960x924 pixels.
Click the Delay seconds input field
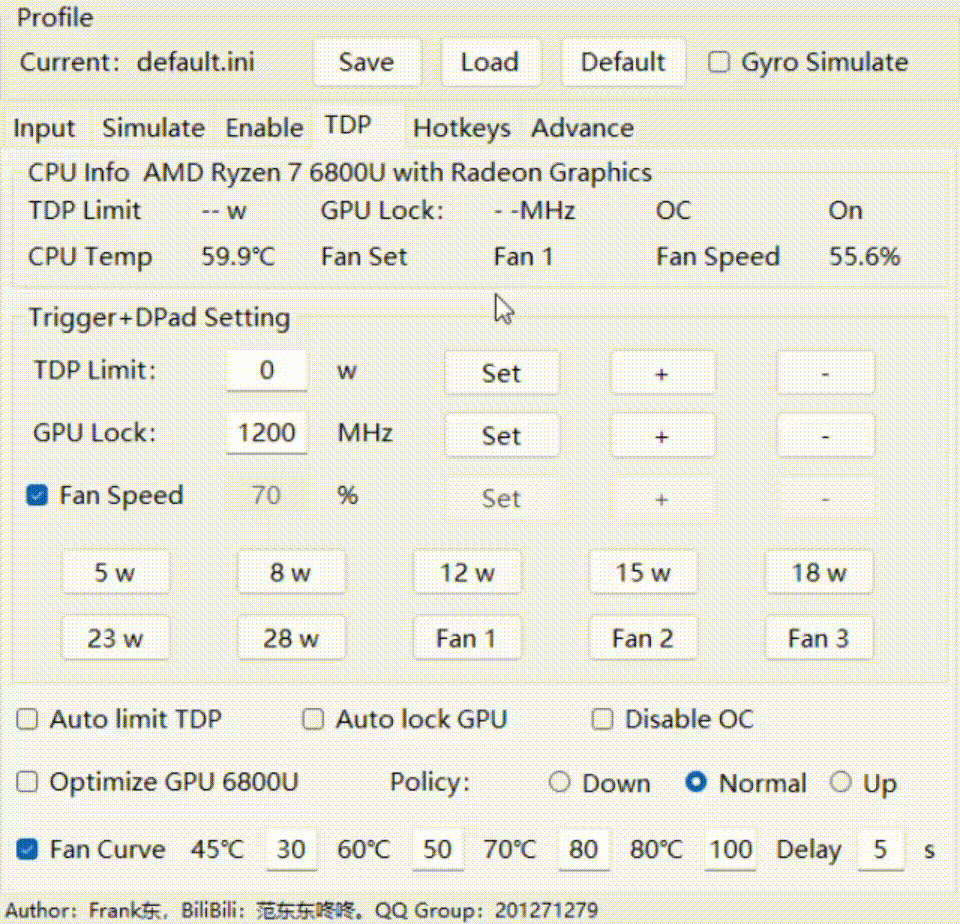(x=880, y=849)
